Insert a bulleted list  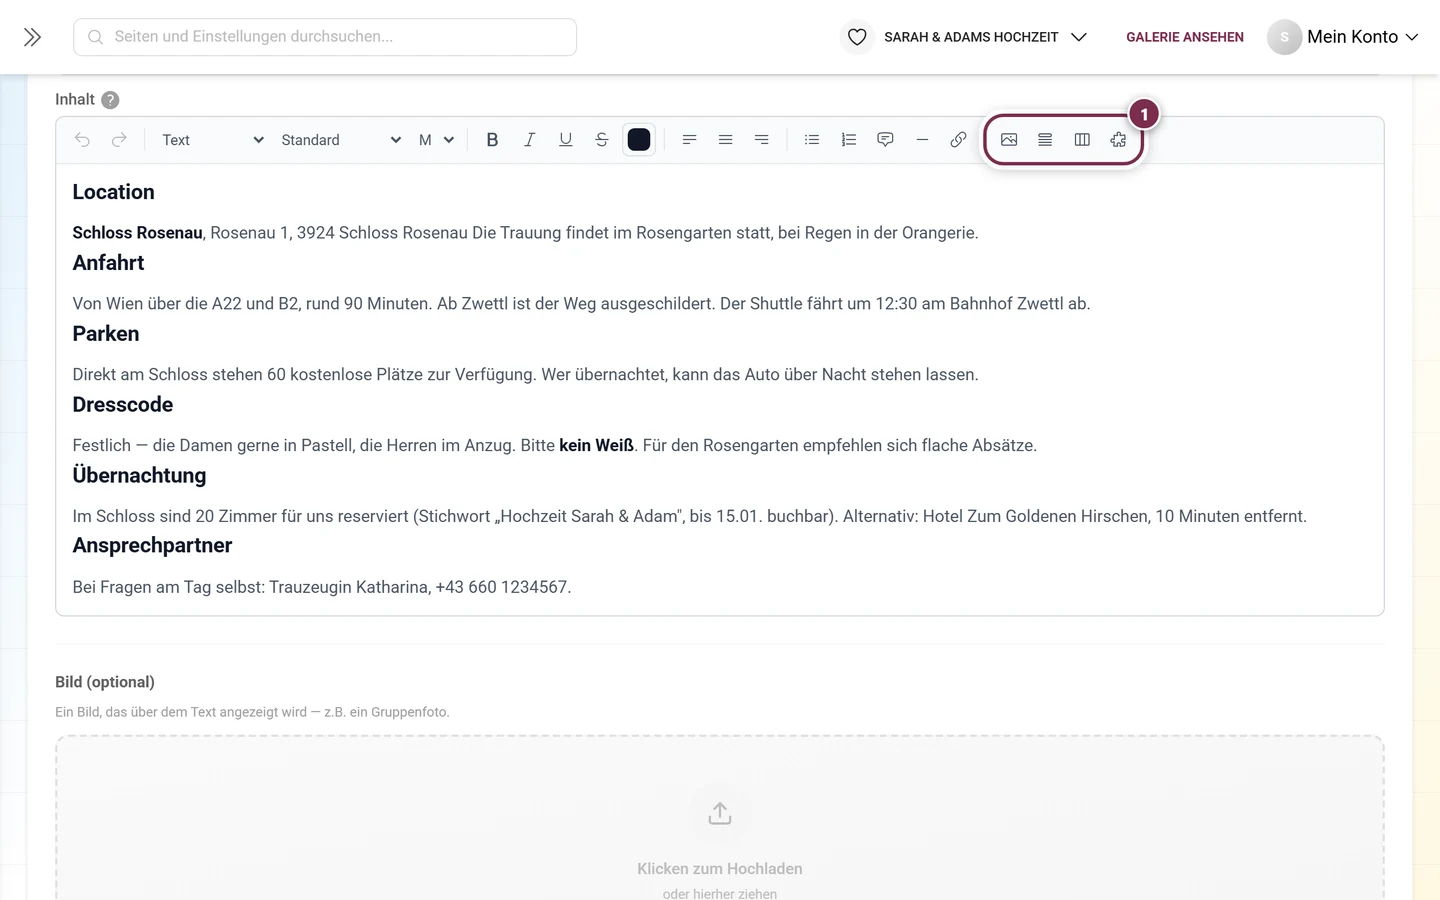[812, 140]
